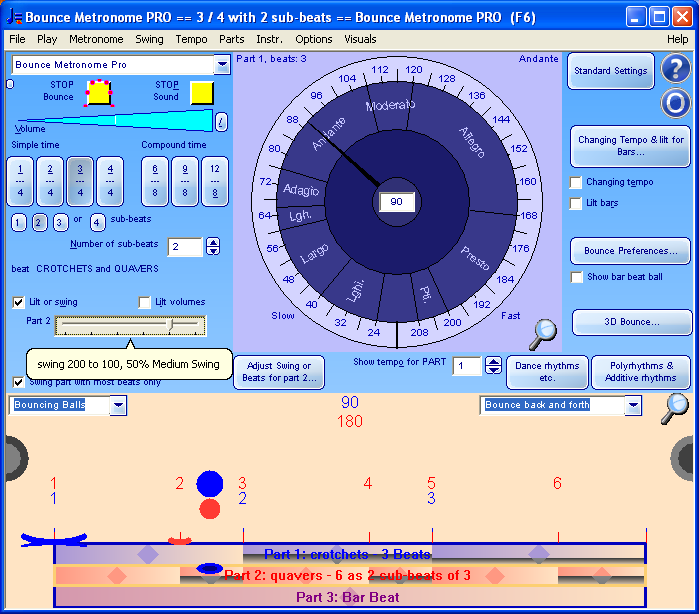Open the Metronome menu
The height and width of the screenshot is (614, 699).
tap(96, 39)
